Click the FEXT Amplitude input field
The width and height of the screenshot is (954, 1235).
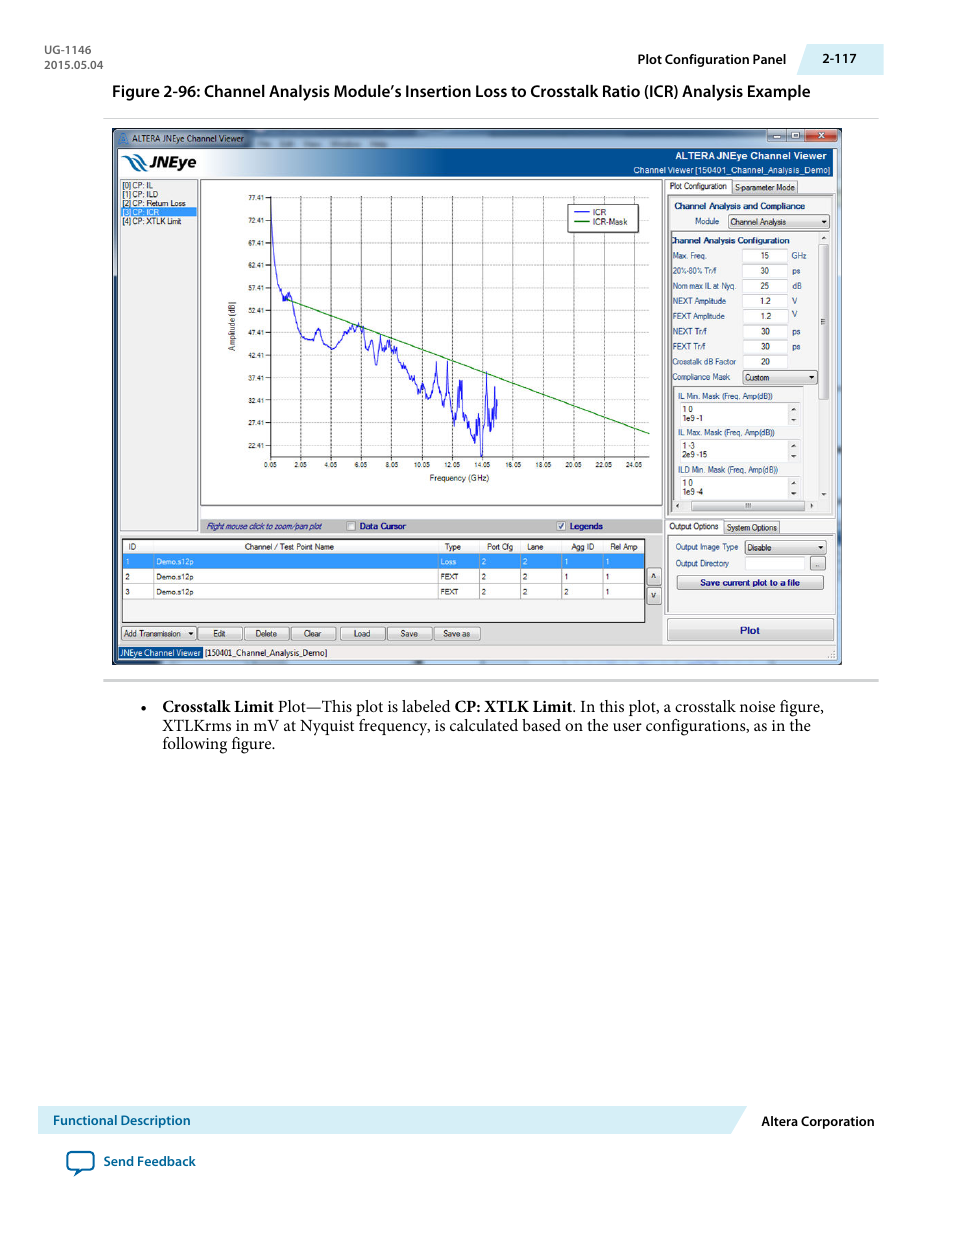coord(765,316)
